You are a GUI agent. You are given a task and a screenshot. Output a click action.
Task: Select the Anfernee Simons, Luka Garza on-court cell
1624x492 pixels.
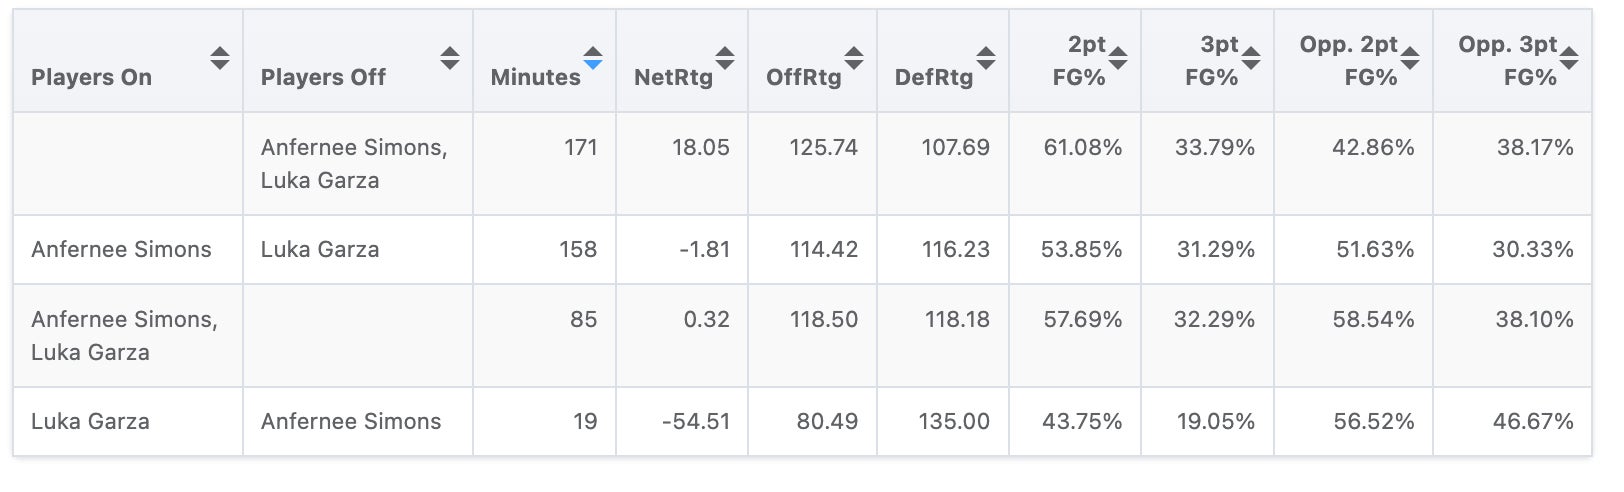pyautogui.click(x=124, y=335)
